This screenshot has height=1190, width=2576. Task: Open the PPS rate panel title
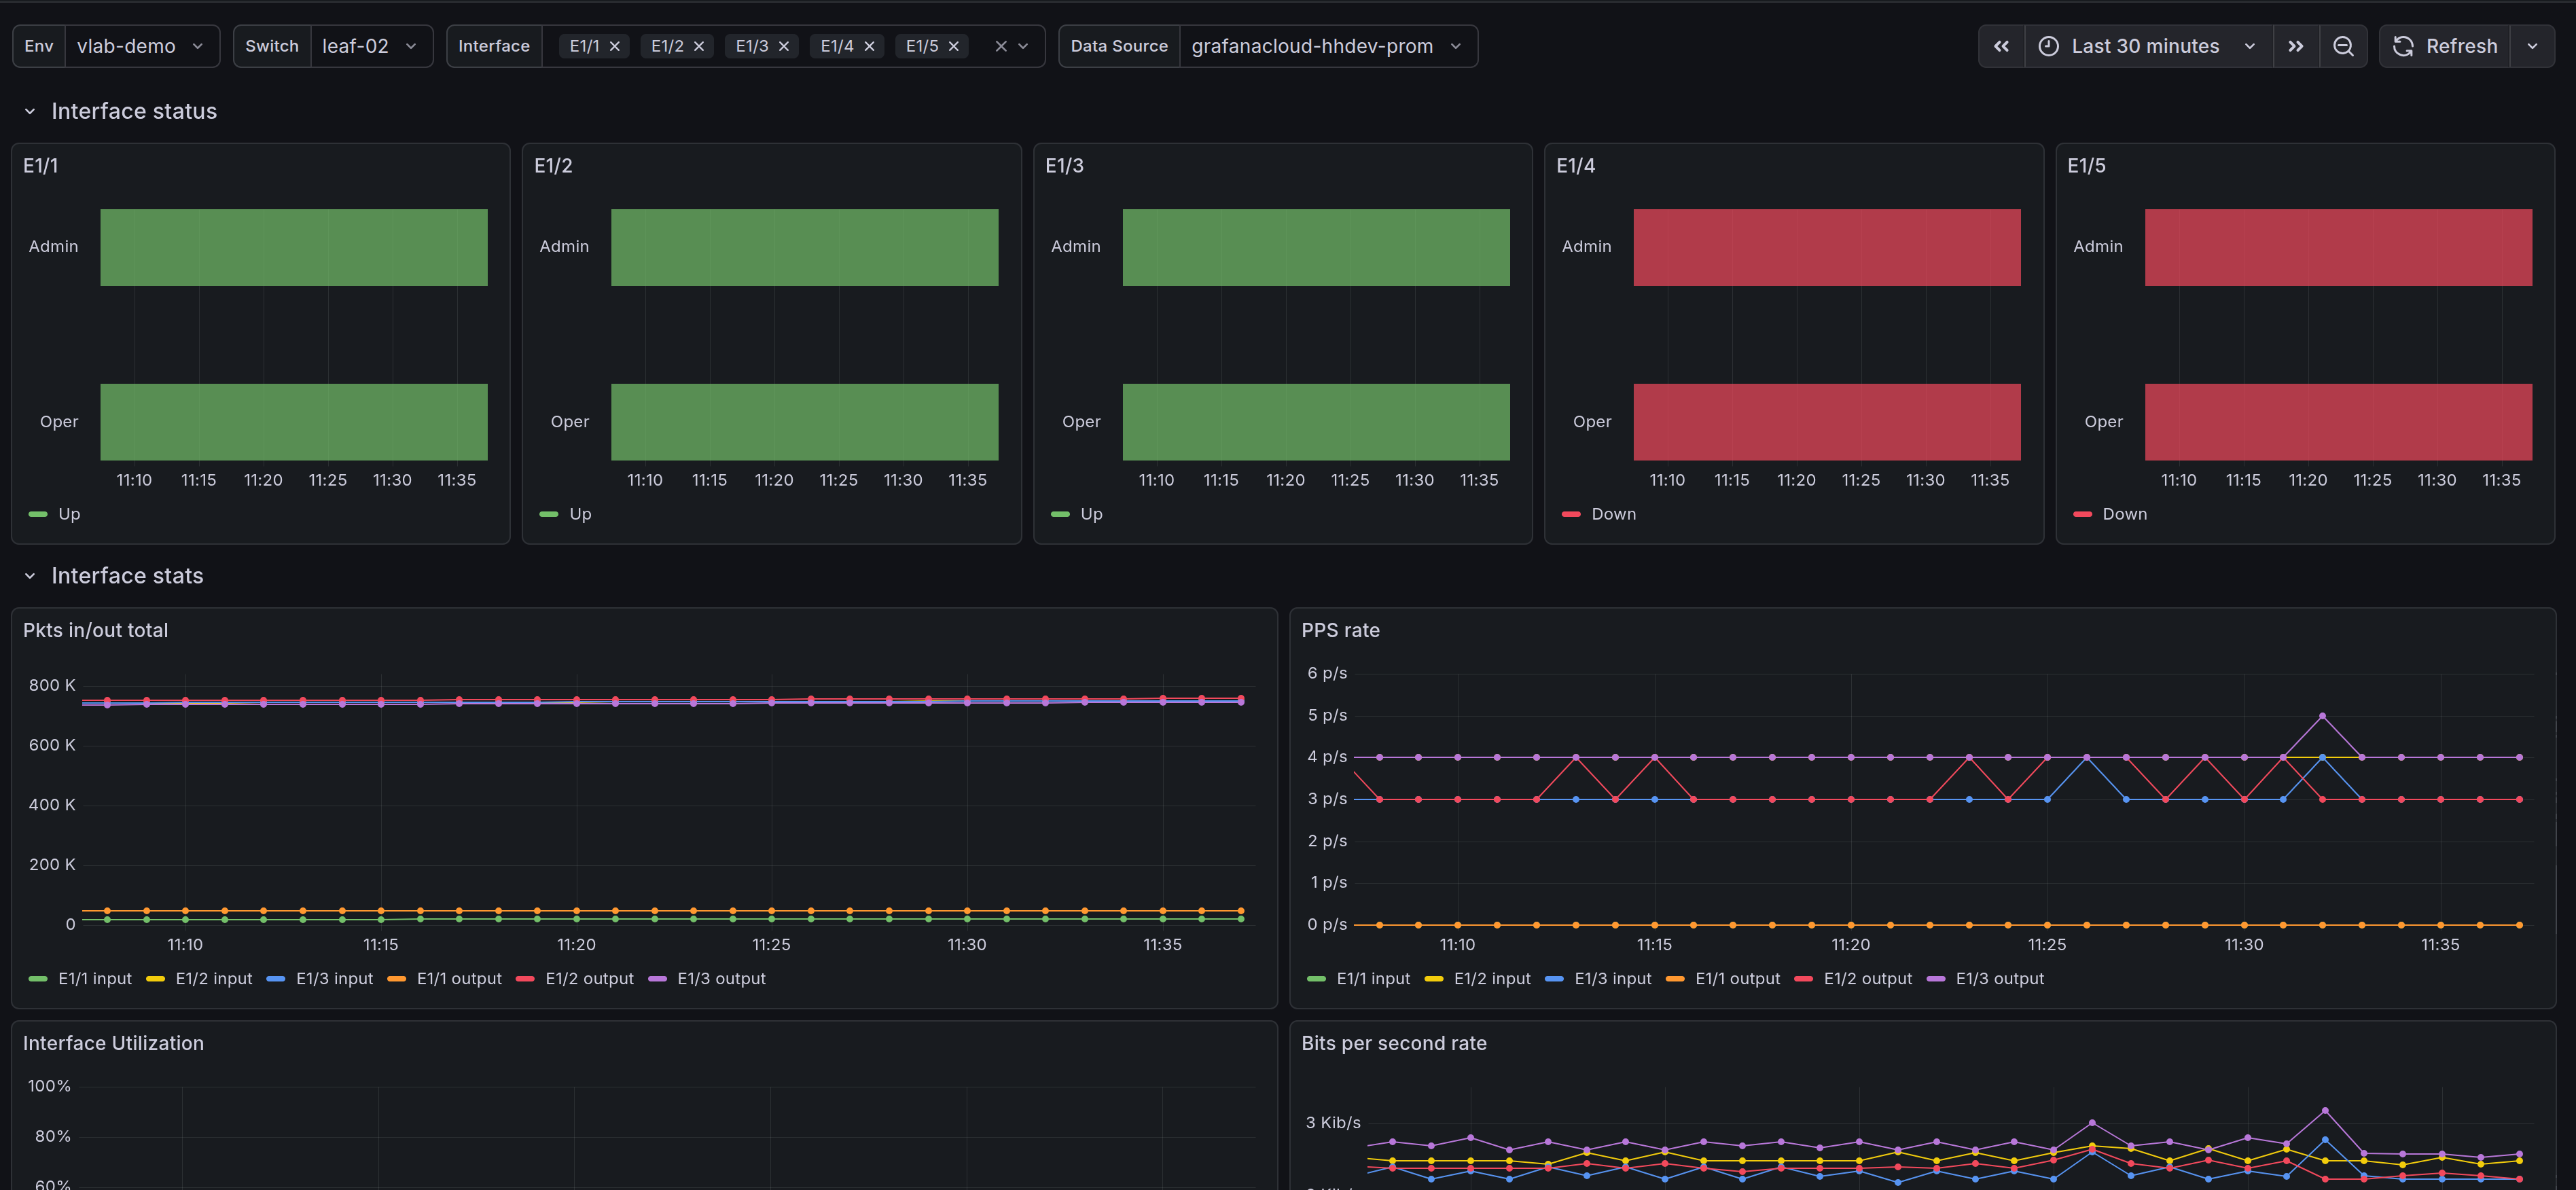tap(1340, 631)
